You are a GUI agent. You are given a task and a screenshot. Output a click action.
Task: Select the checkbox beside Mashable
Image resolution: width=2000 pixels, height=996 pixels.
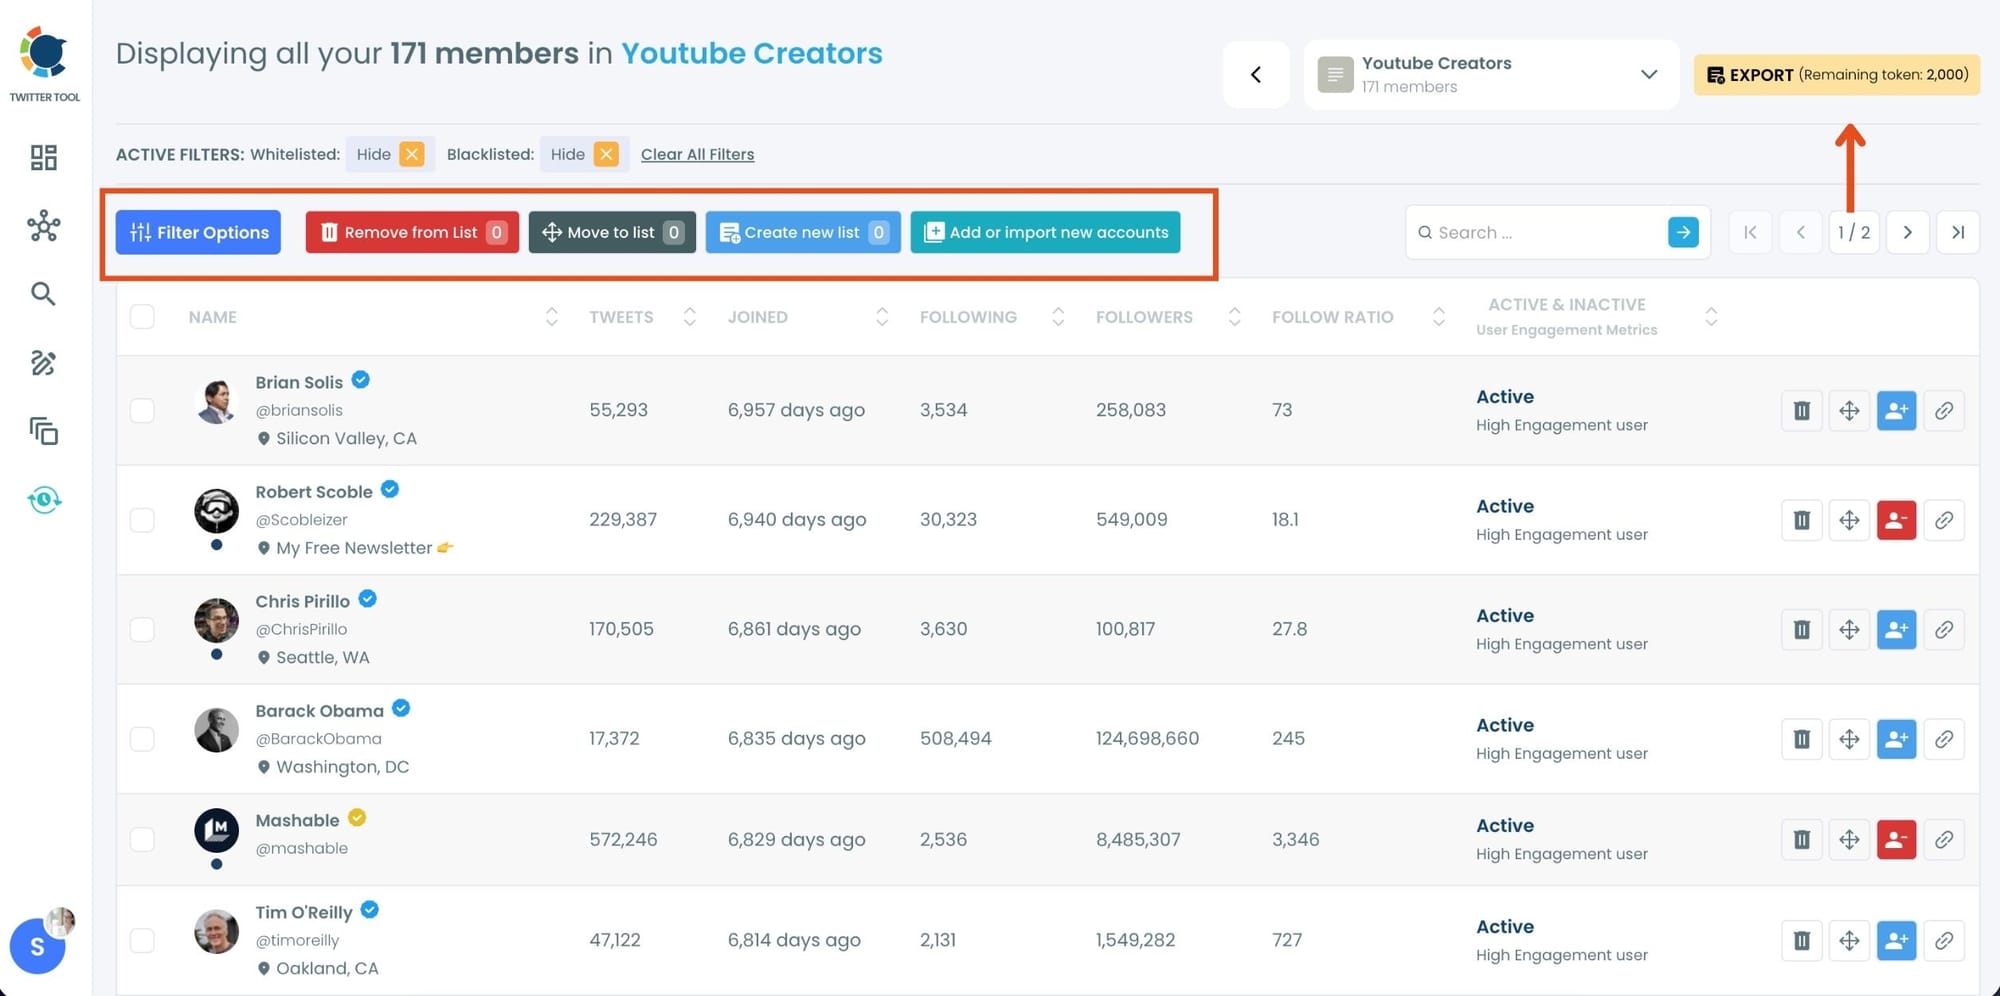(x=142, y=839)
